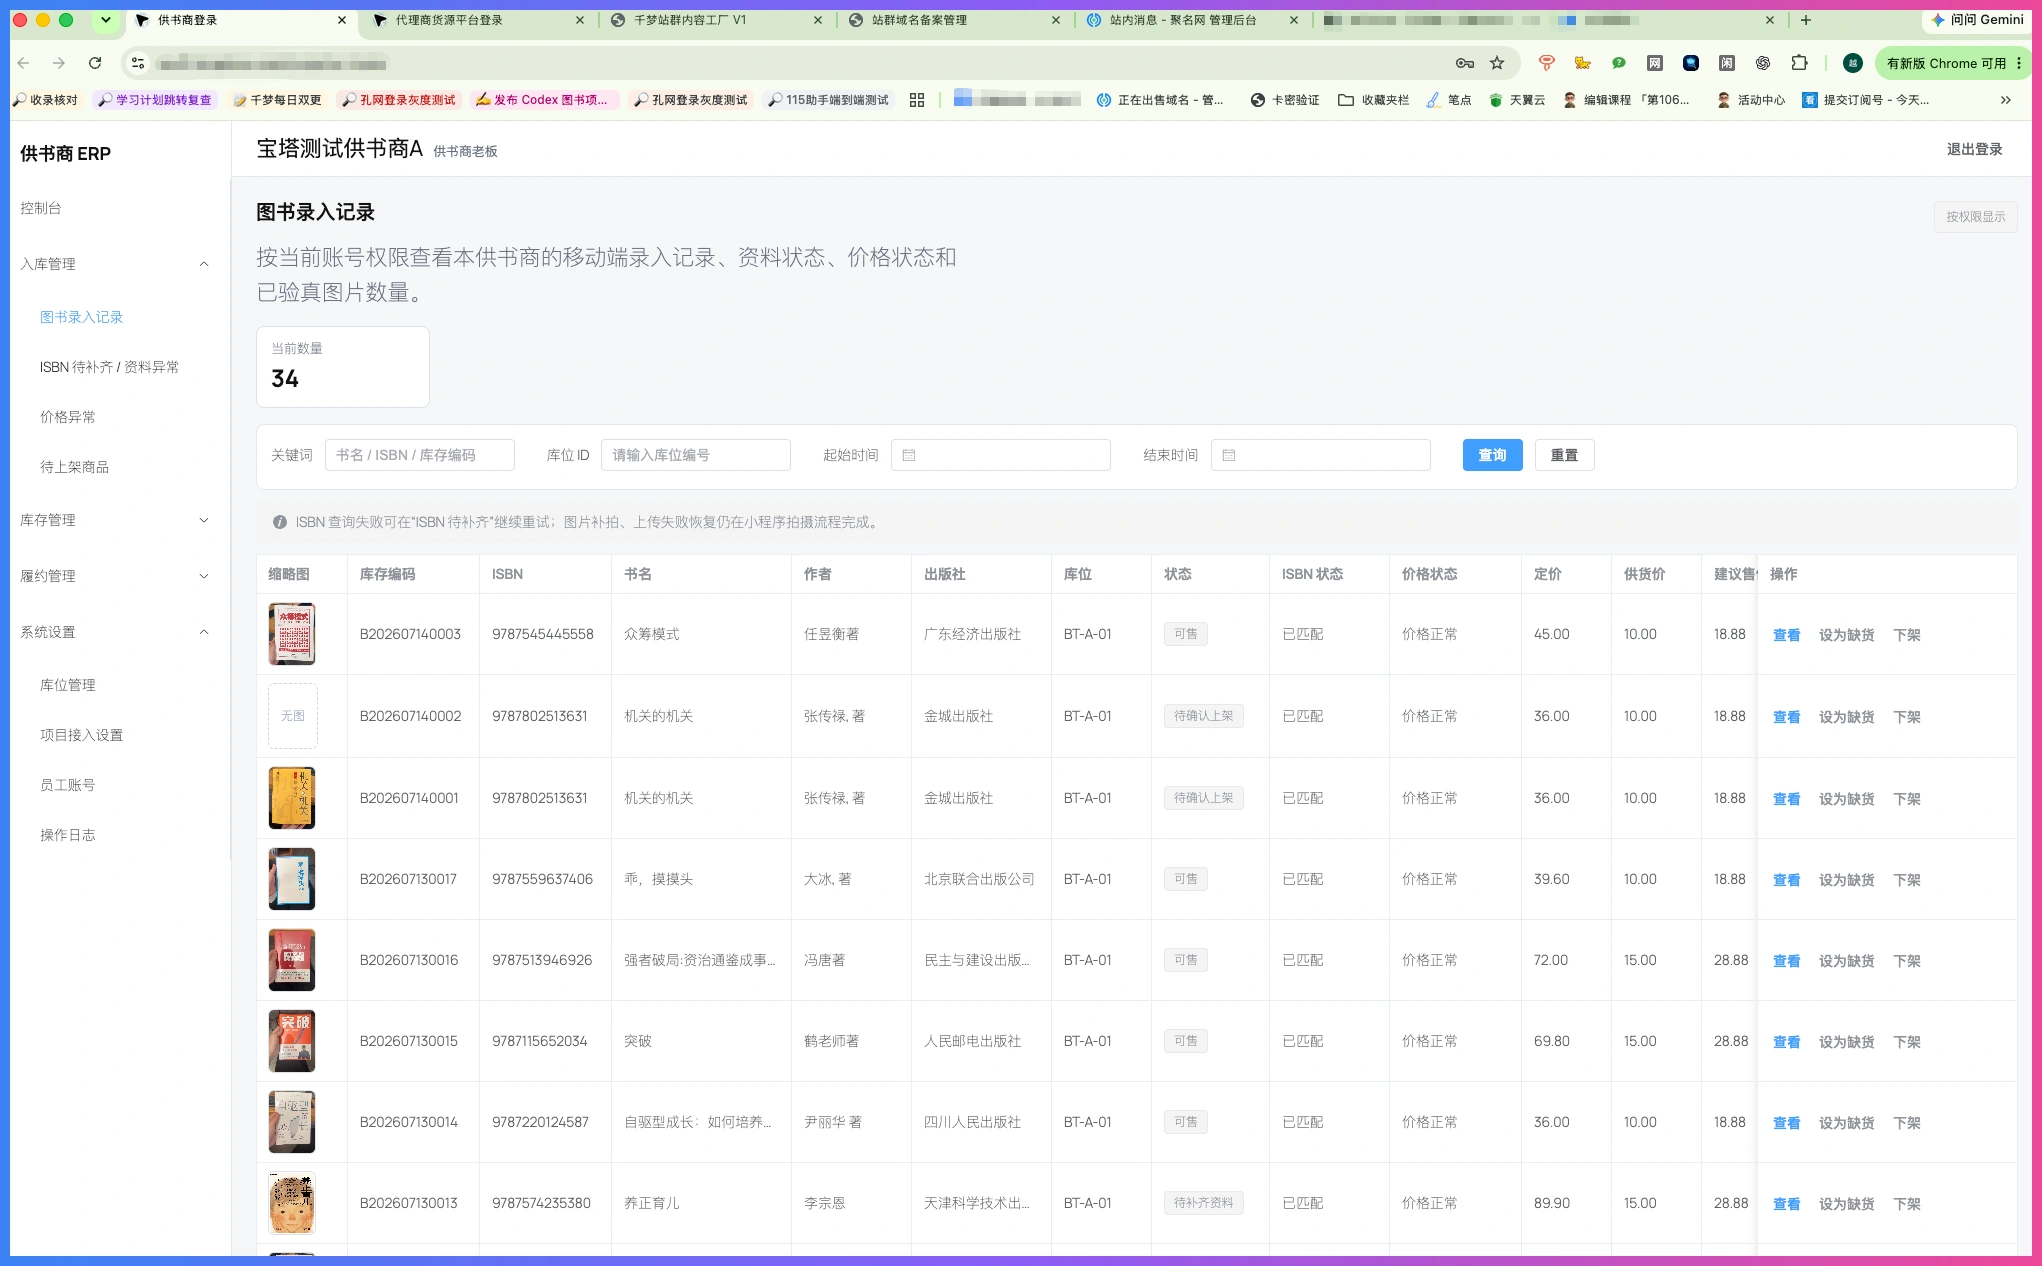Close the 代理商货源平台登录 tab
This screenshot has width=2042, height=1266.
[x=580, y=20]
